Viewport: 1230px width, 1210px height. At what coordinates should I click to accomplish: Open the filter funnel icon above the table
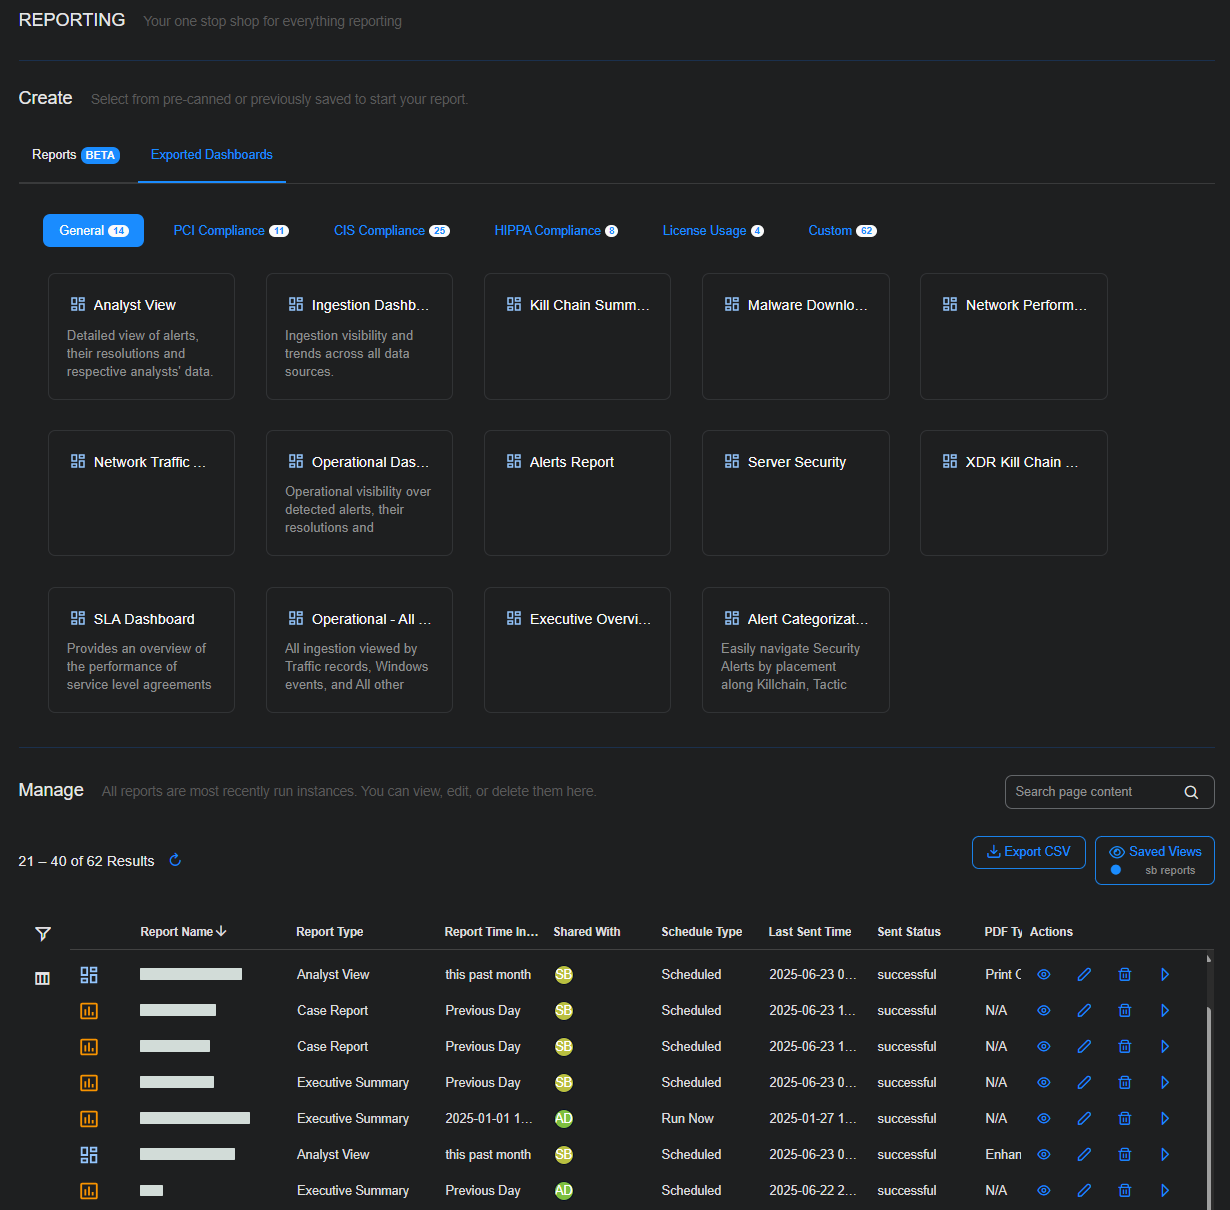point(42,933)
